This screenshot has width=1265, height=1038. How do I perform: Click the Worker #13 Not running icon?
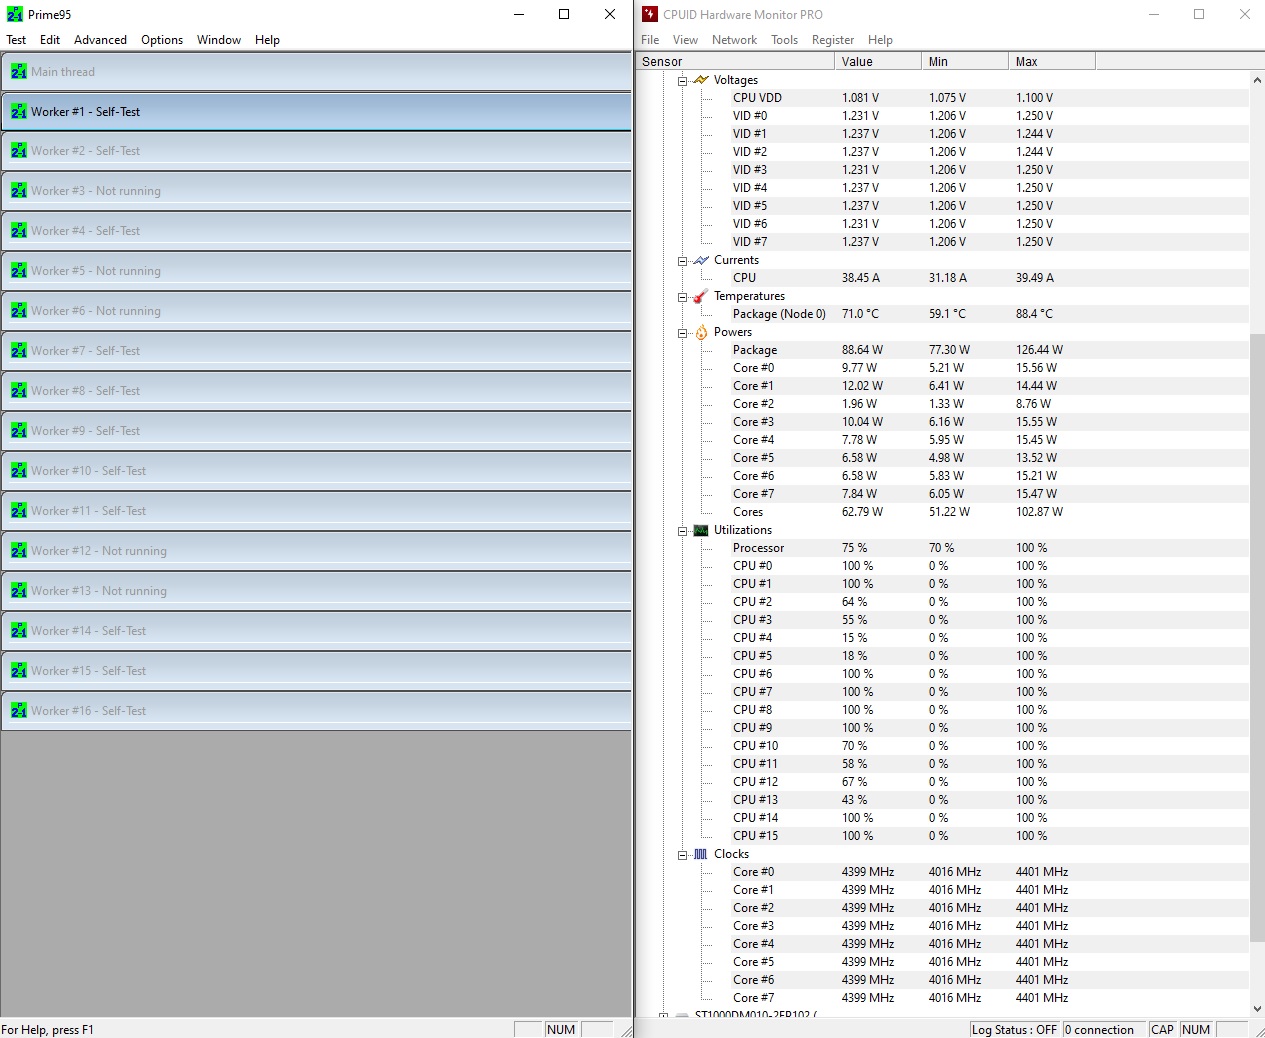[19, 590]
